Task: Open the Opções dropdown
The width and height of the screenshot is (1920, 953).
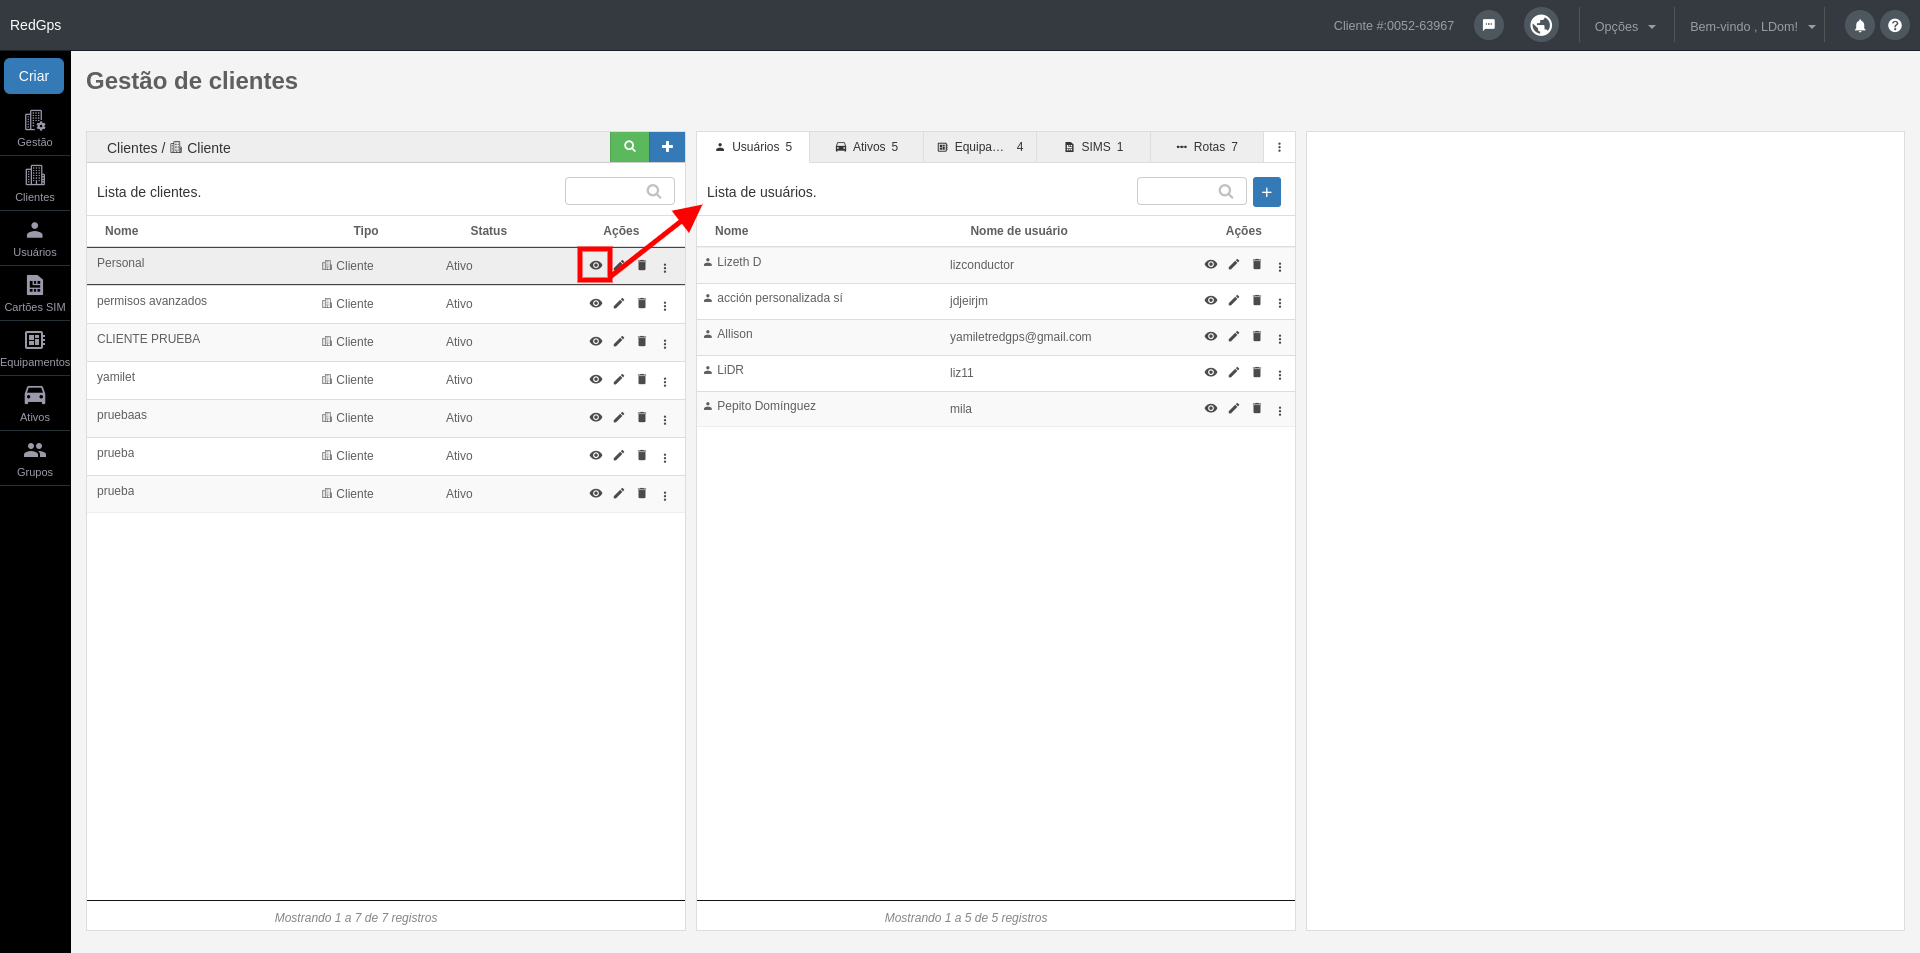Action: point(1625,26)
